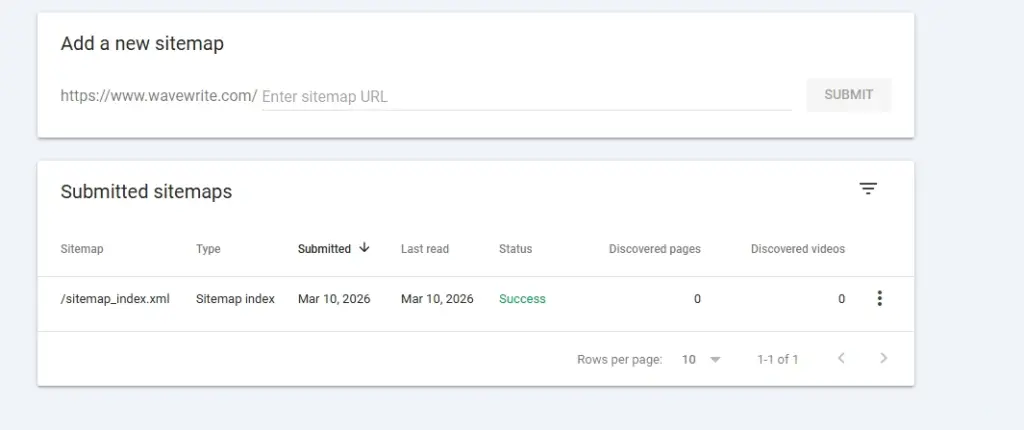Viewport: 1024px width, 430px height.
Task: Go to the next page of sitemaps
Action: click(x=883, y=359)
